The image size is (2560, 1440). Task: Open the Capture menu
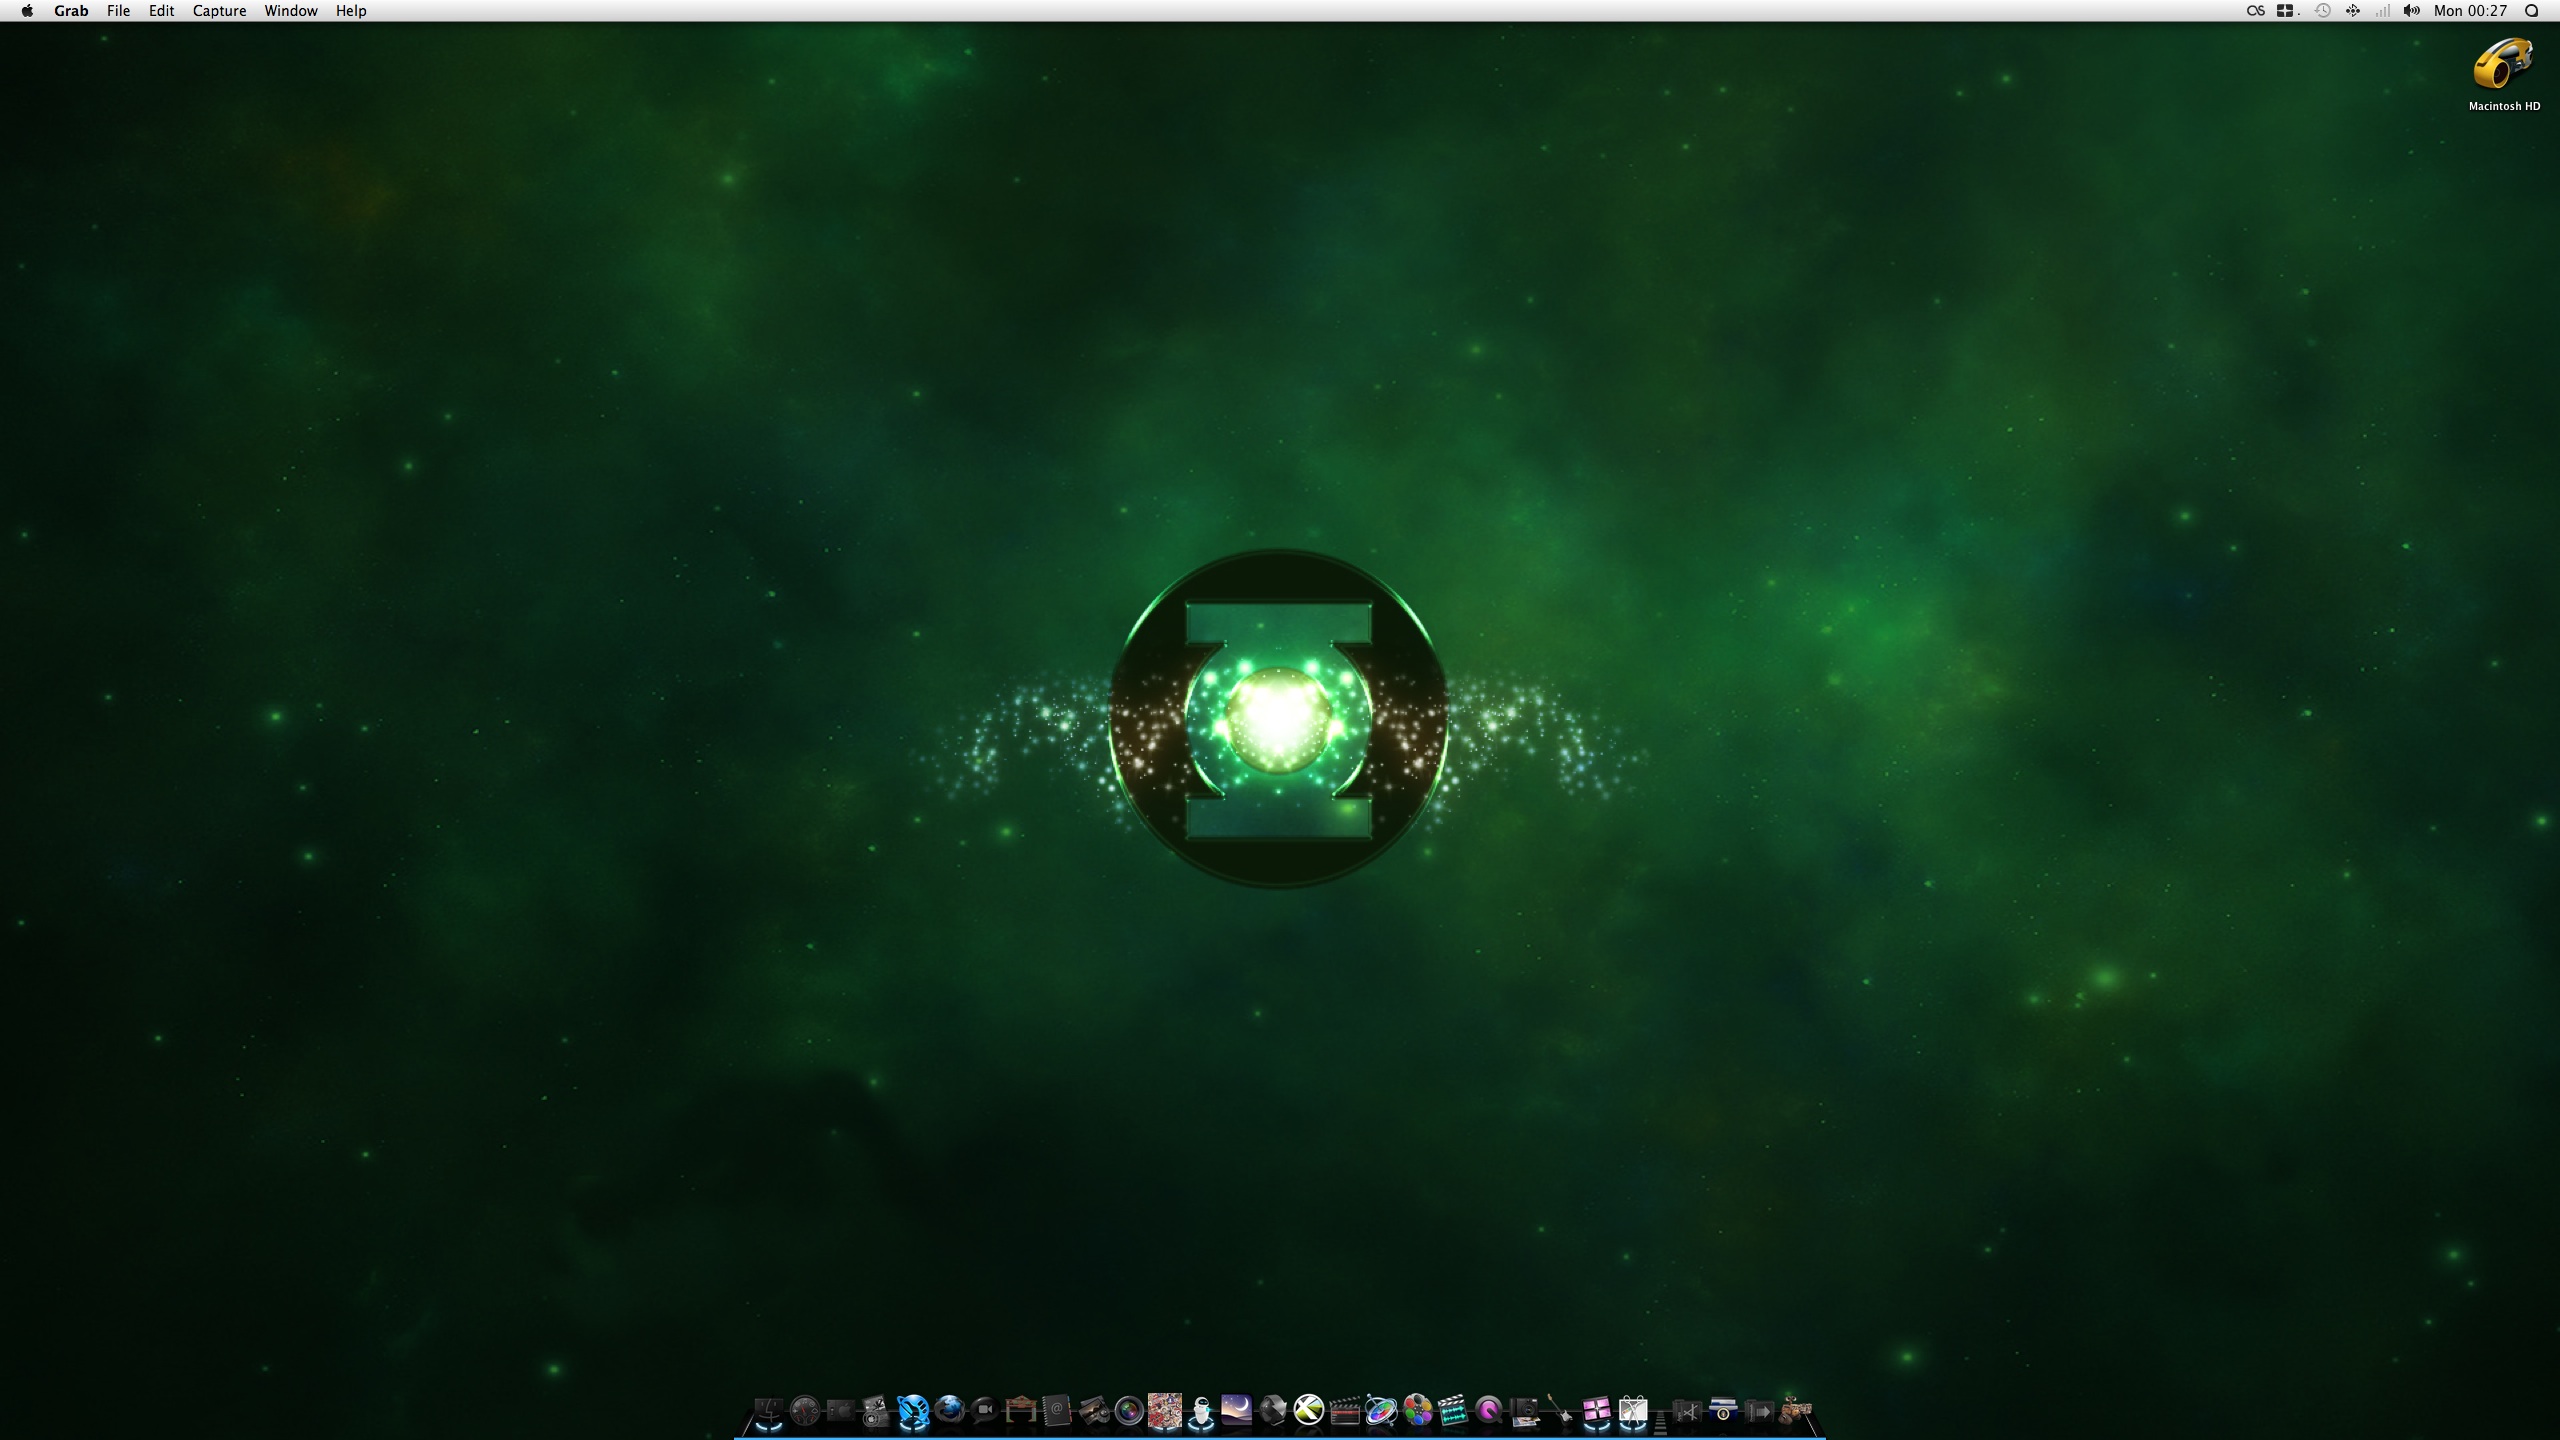(x=219, y=11)
